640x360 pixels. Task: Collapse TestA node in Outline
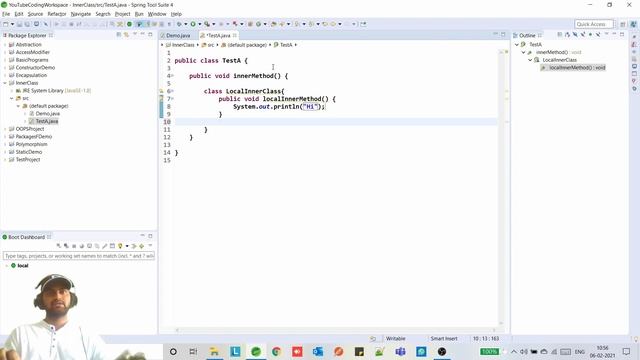[x=517, y=44]
